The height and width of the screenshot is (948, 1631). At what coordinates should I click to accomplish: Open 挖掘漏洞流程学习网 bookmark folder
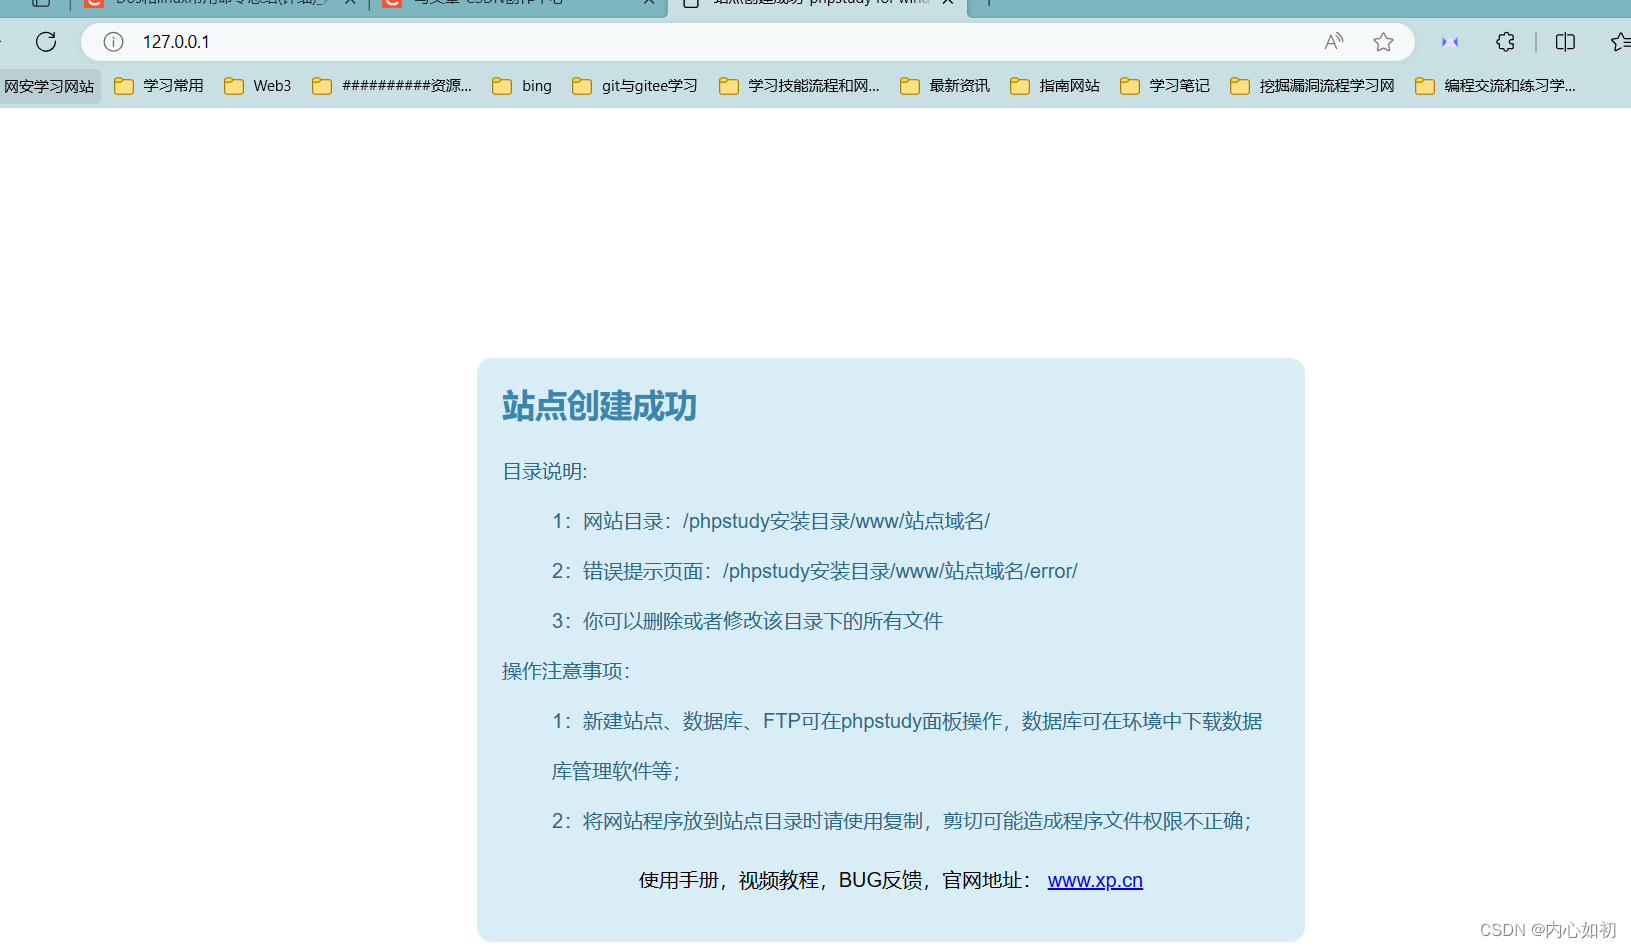click(x=1312, y=86)
